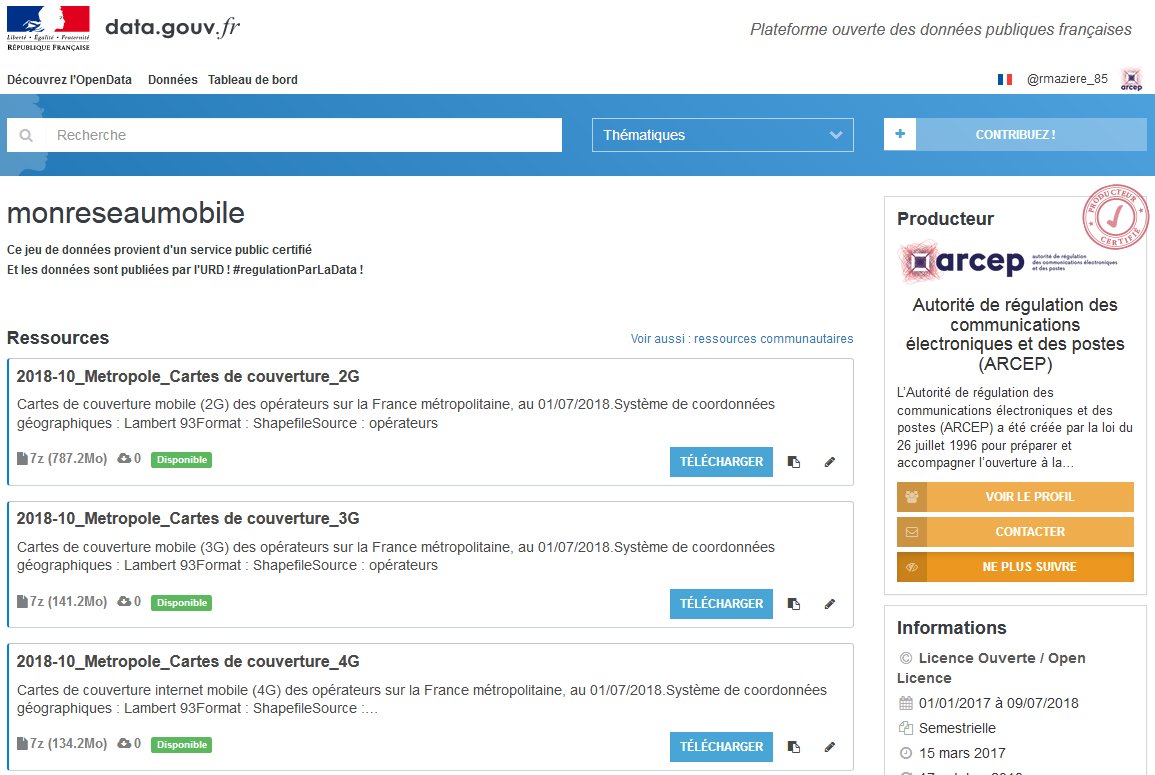
Task: Download the 3G coverage maps file
Action: pyautogui.click(x=721, y=604)
